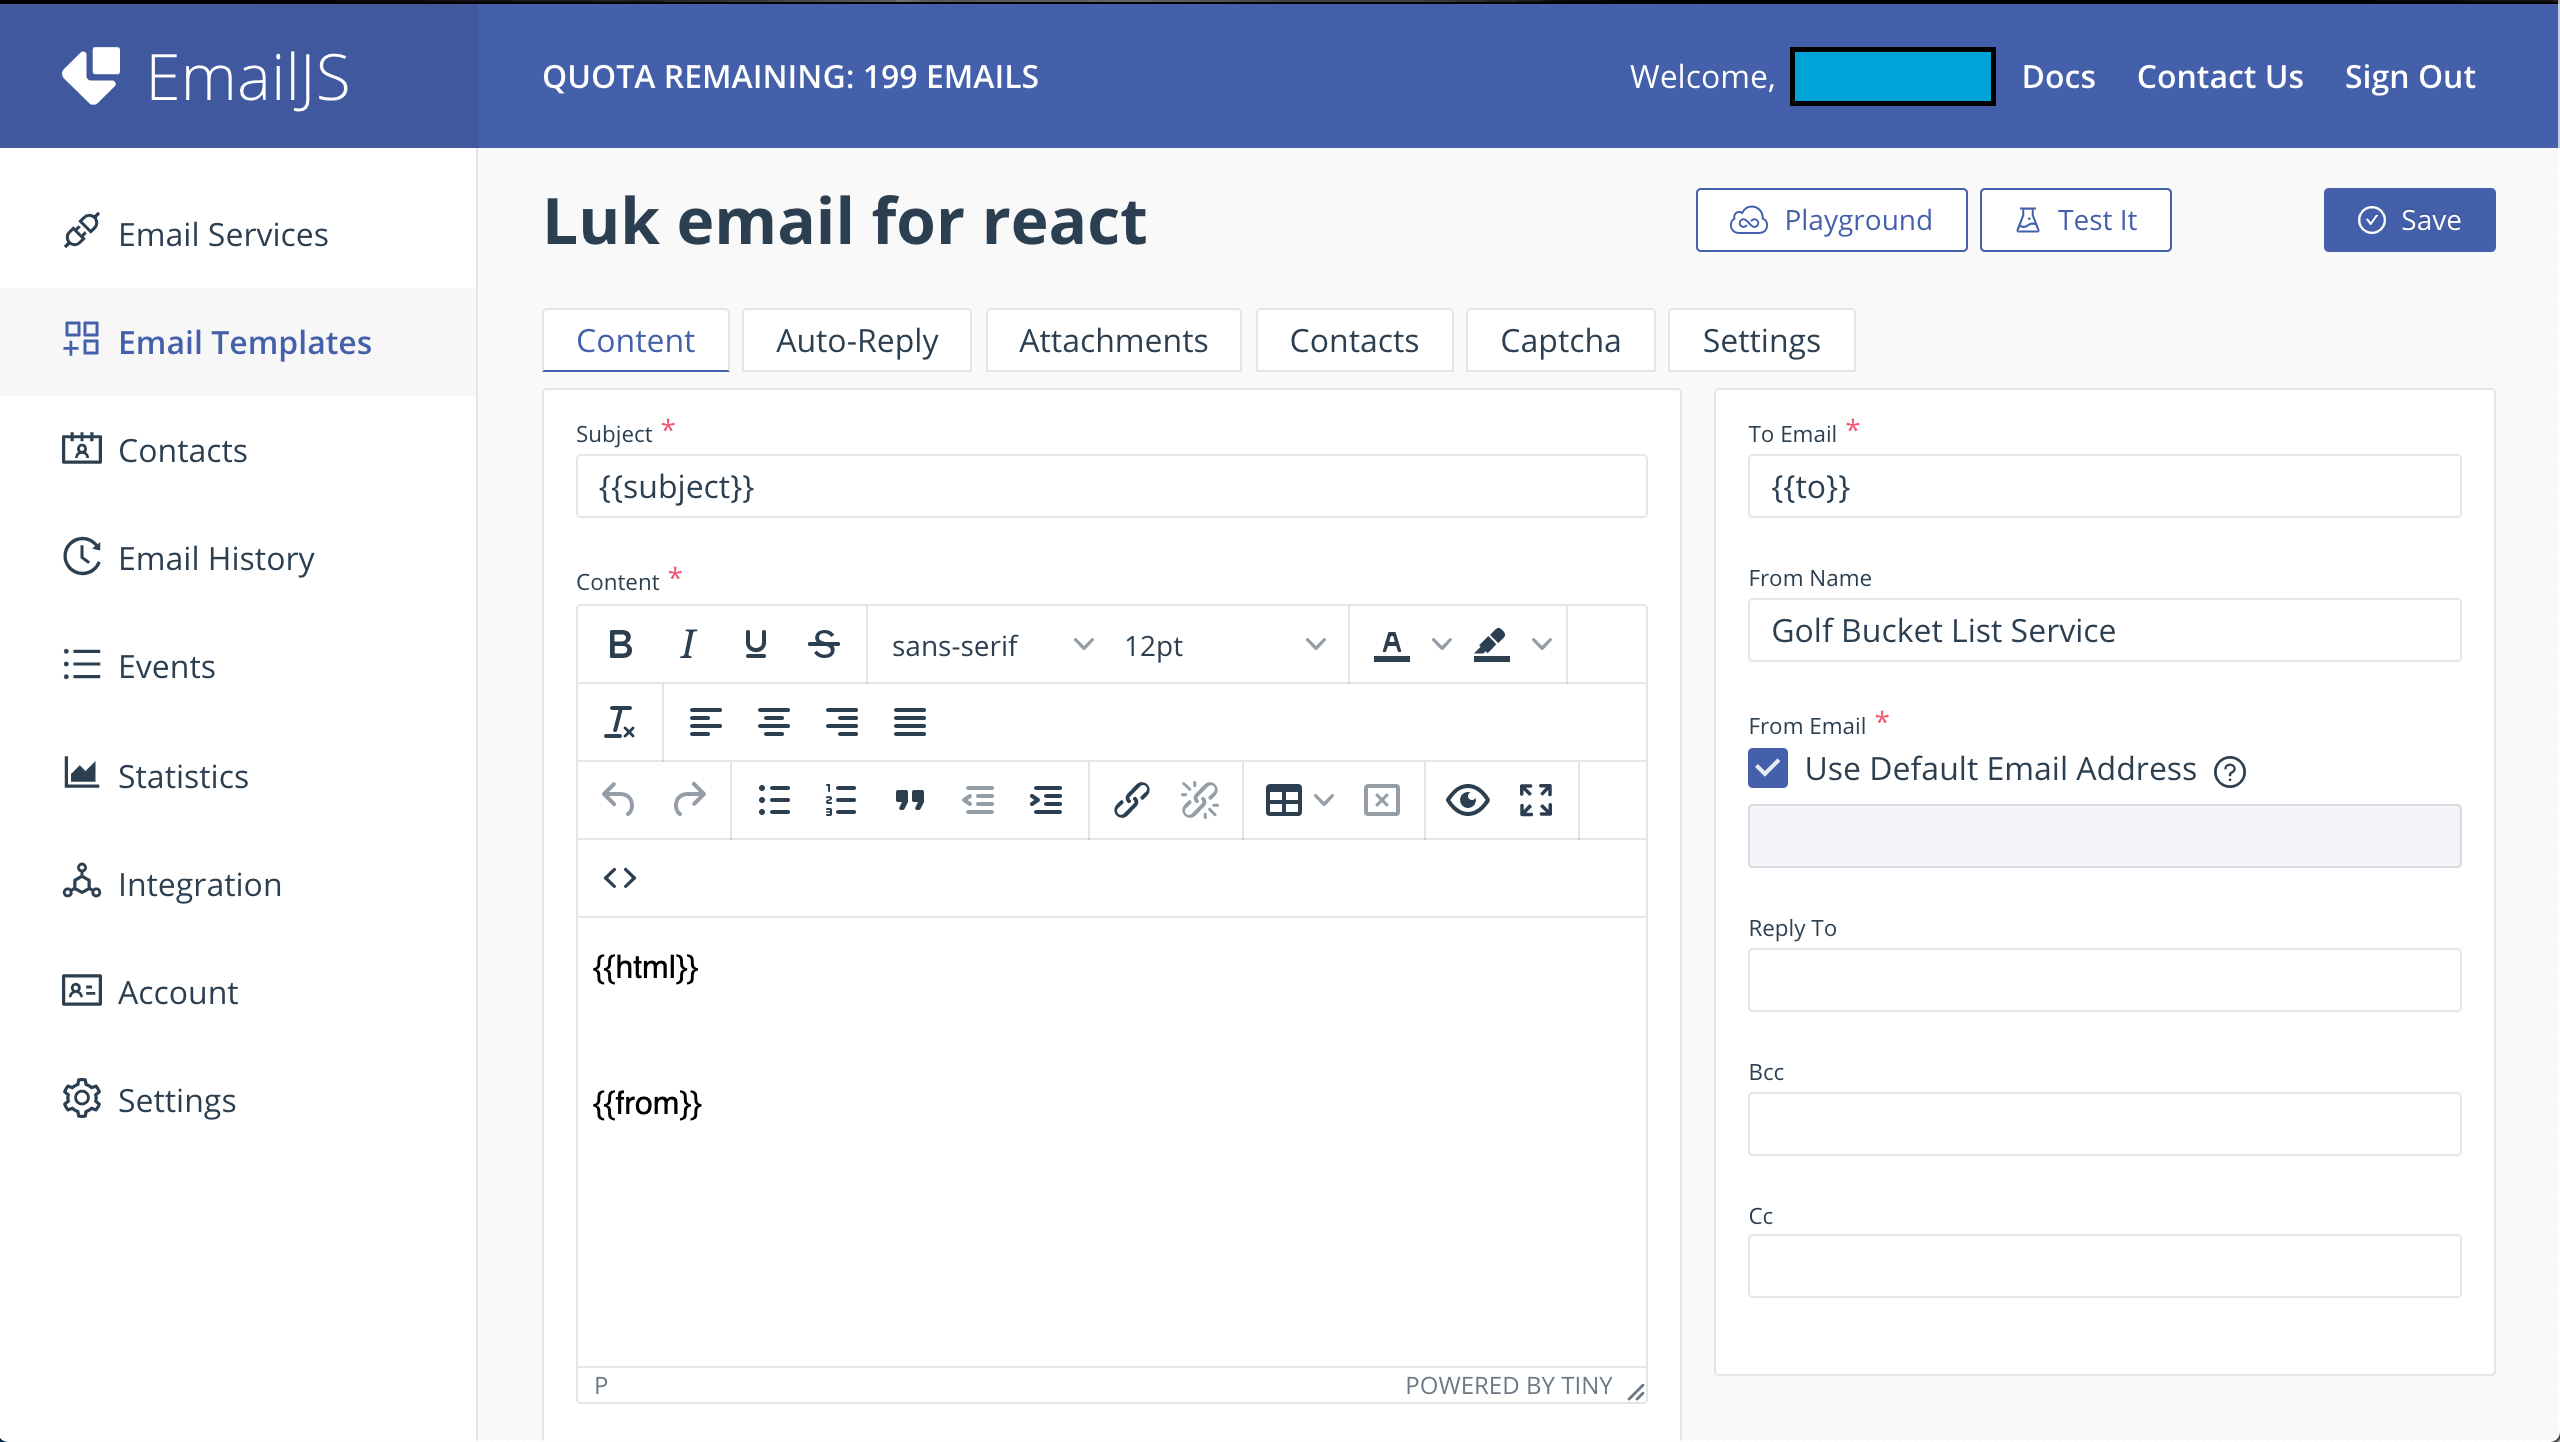2560x1442 pixels.
Task: Open the Statistics section
Action: click(x=183, y=775)
